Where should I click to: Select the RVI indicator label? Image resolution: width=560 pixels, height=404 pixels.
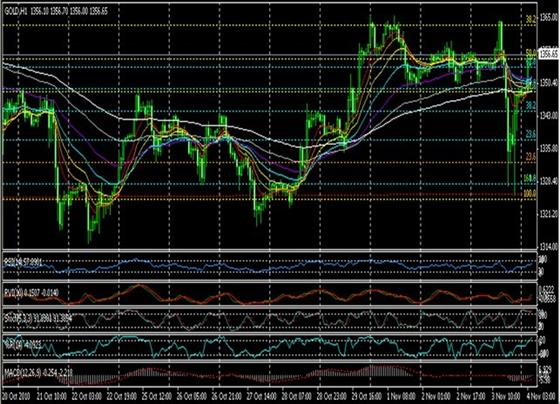tap(31, 293)
